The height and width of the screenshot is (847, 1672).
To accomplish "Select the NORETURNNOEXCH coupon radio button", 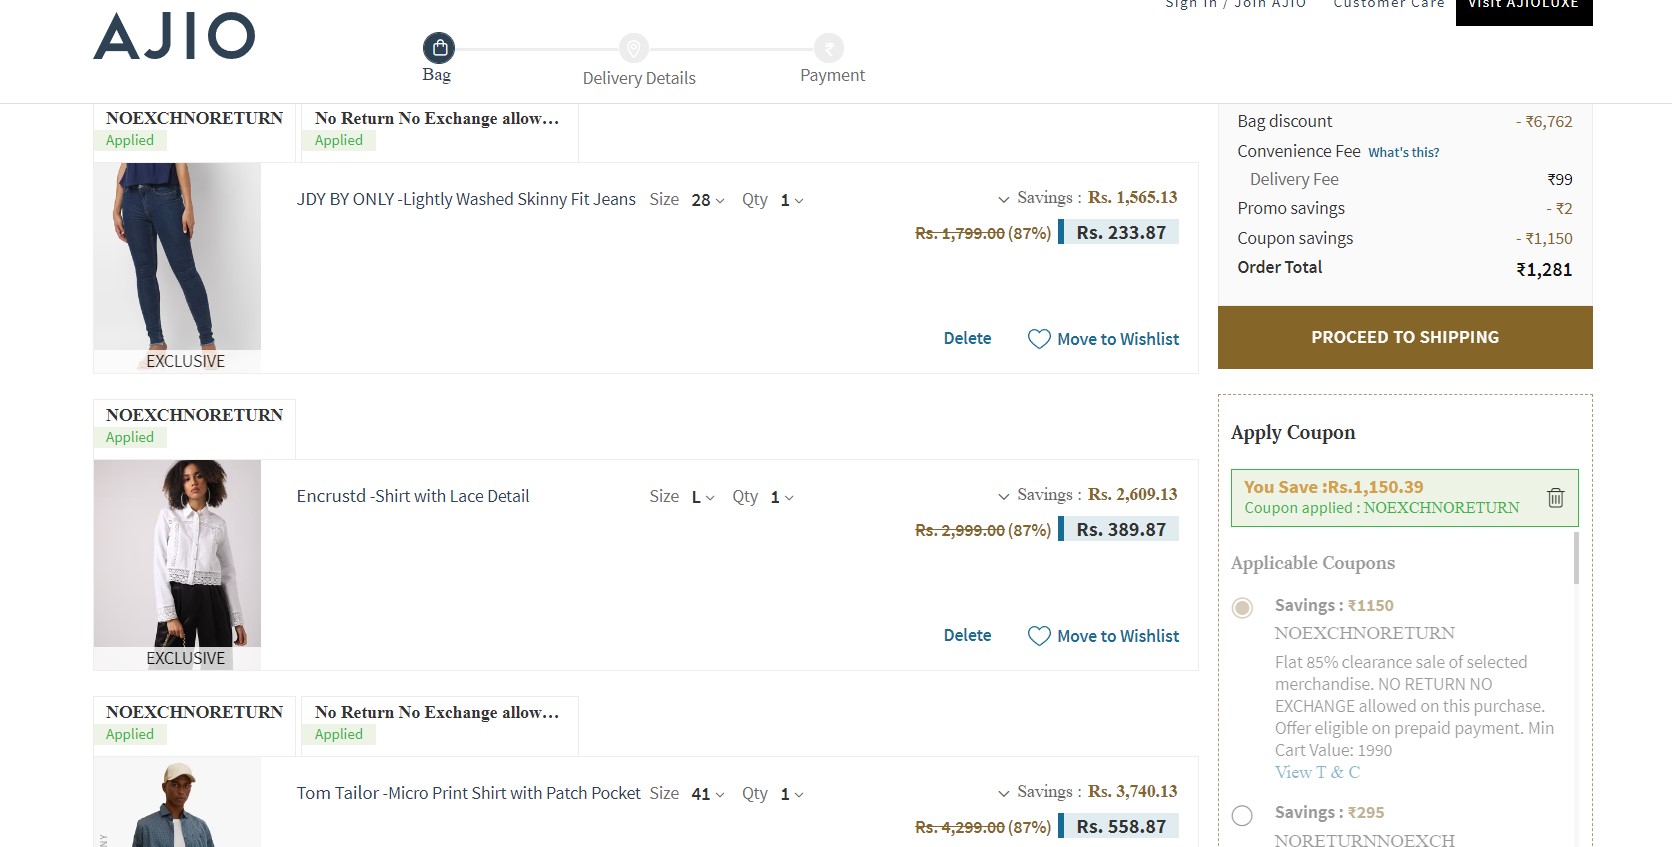I will click(x=1242, y=815).
